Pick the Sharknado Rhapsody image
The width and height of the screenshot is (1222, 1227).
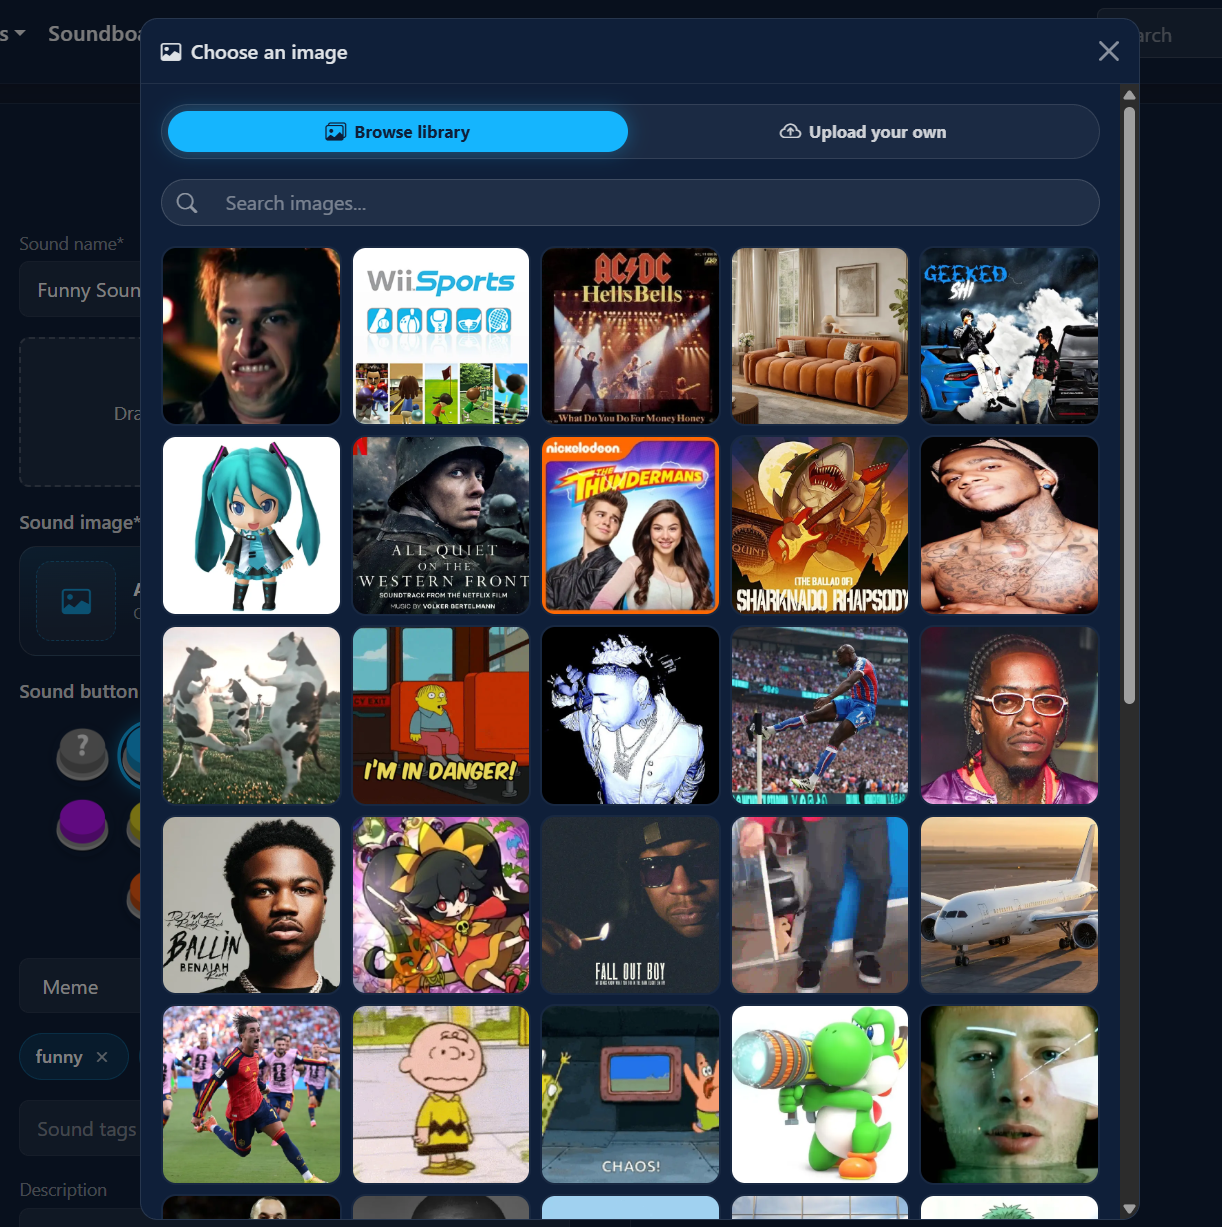tap(820, 525)
